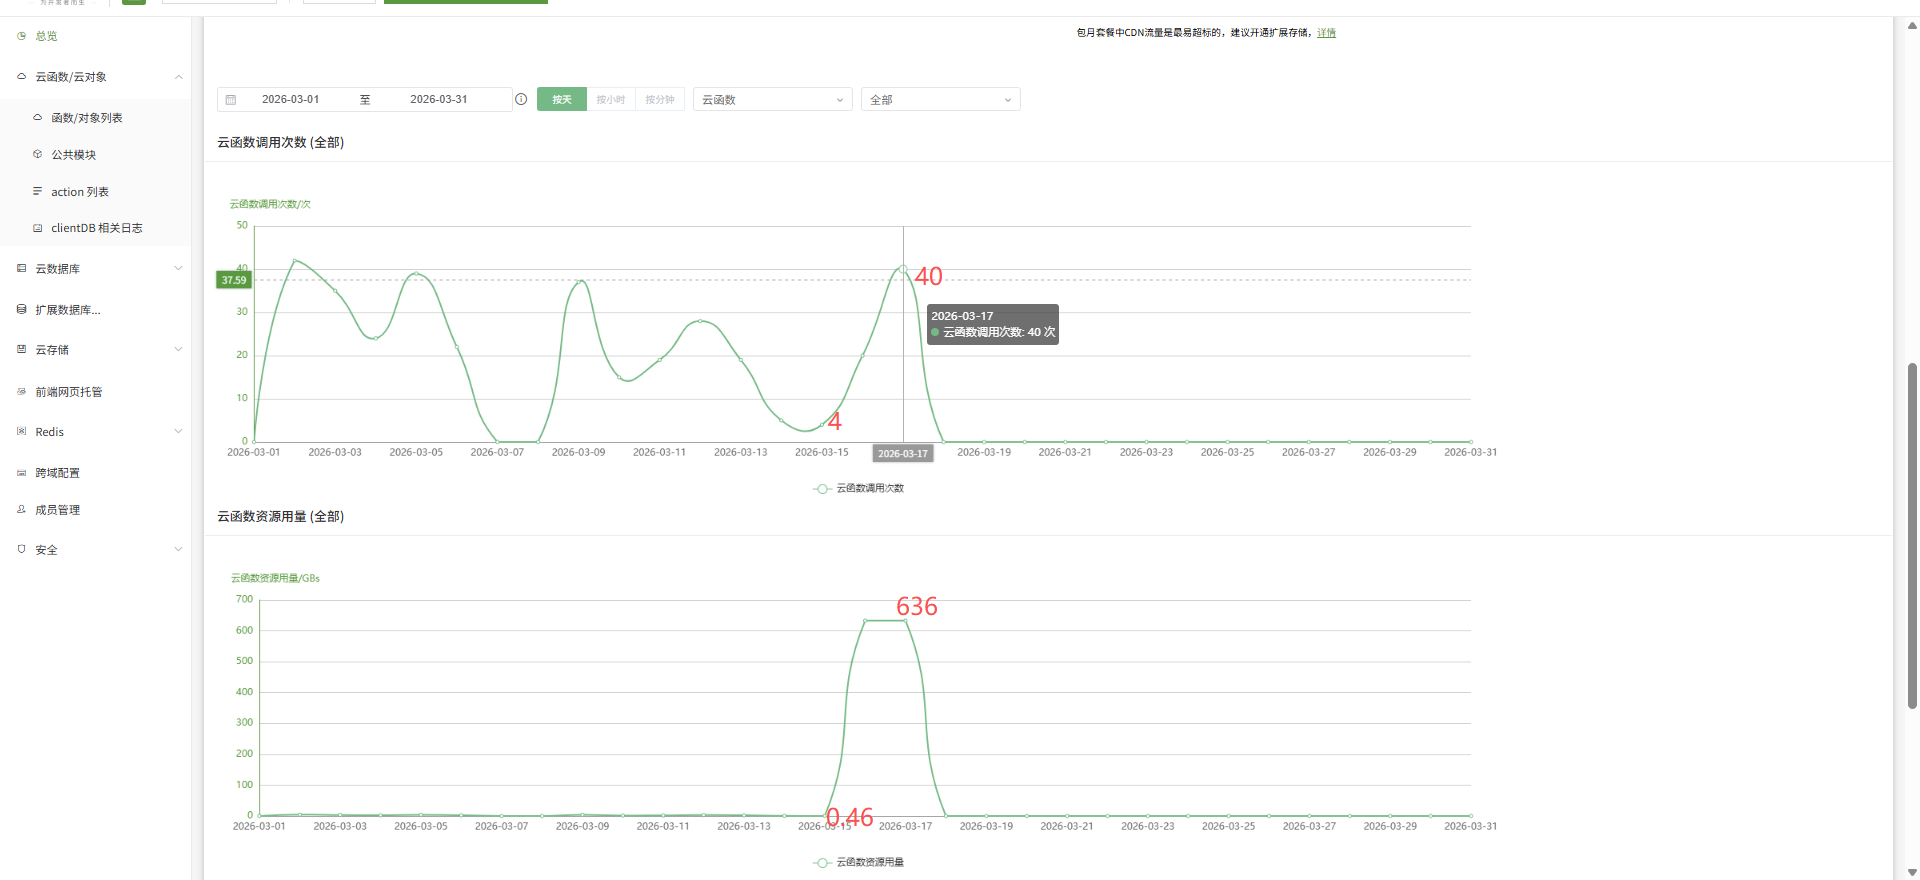Click the start date field 2026-03-01
Screen dimensions: 1920x880
pos(291,100)
